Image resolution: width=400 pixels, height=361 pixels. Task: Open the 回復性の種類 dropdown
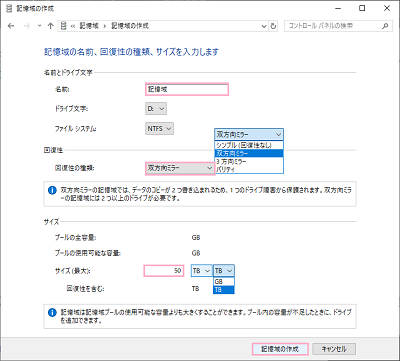[x=180, y=168]
